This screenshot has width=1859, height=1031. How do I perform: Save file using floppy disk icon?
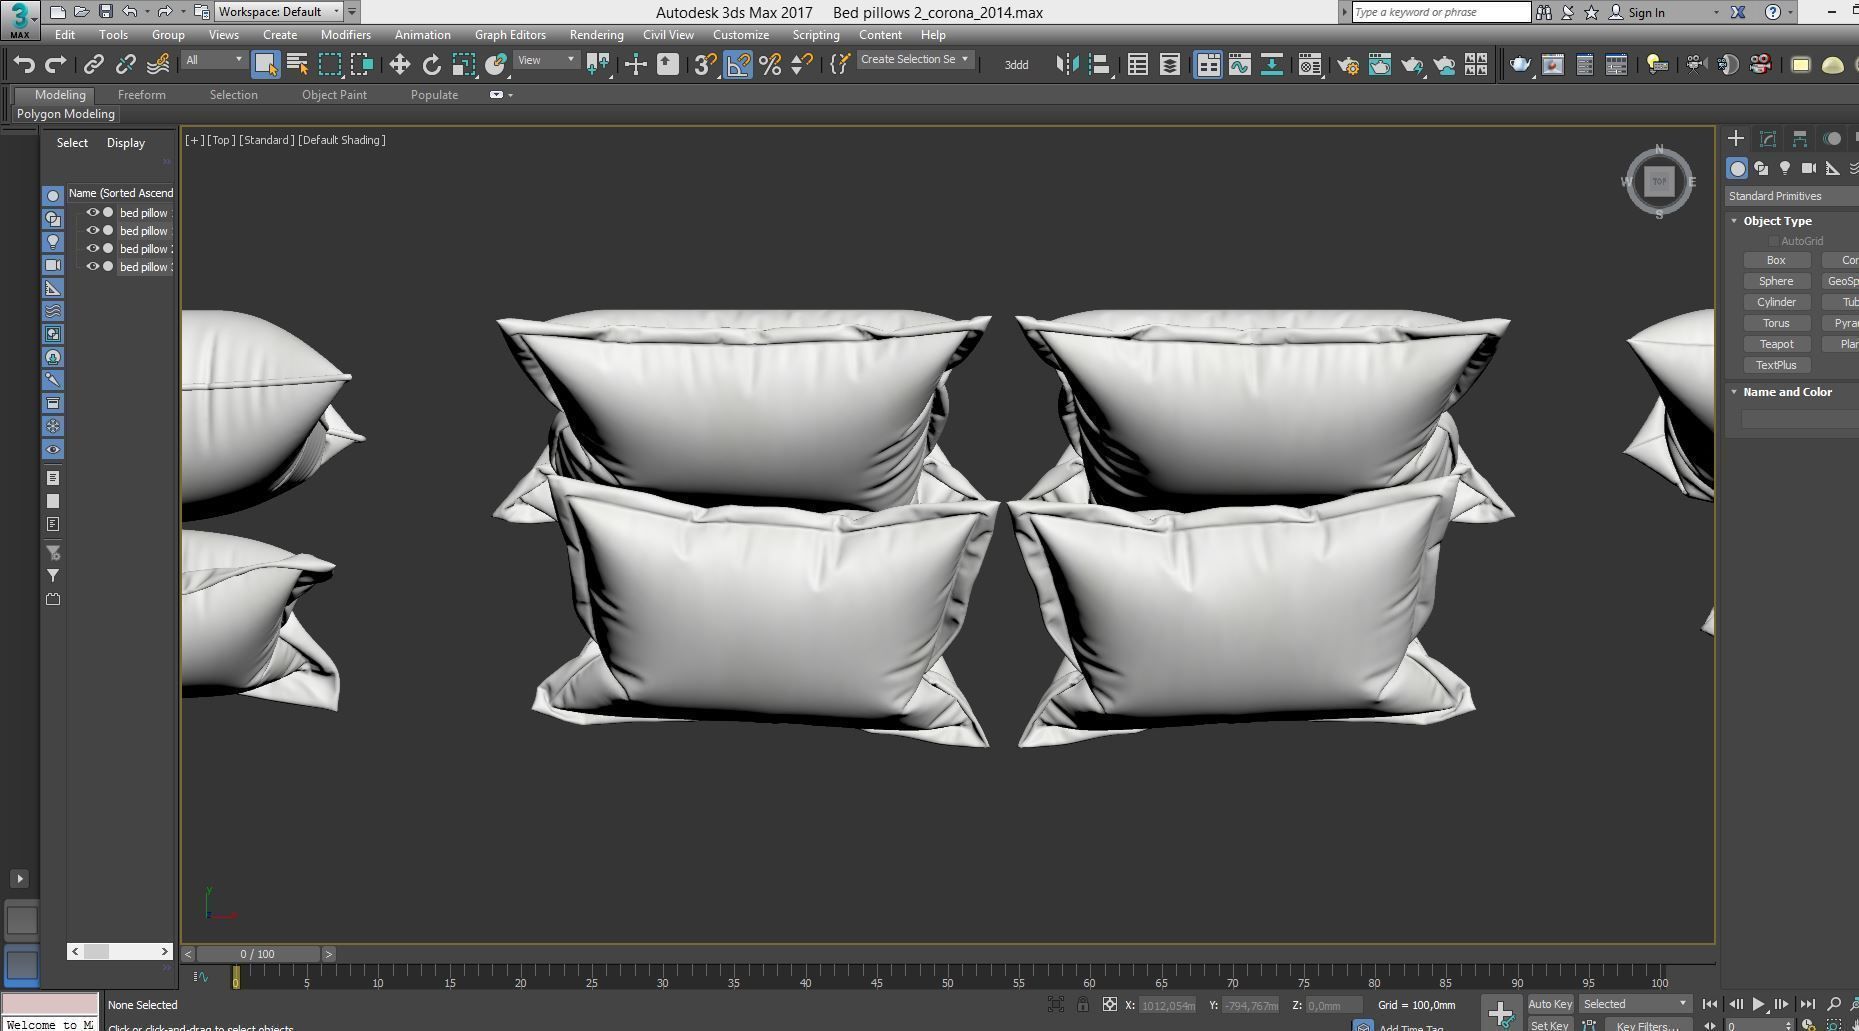tap(105, 12)
